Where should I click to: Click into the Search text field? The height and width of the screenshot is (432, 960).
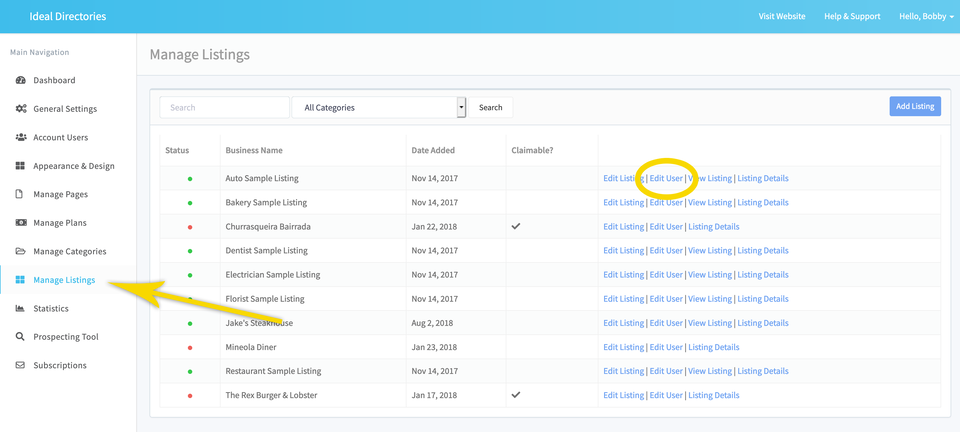224,108
